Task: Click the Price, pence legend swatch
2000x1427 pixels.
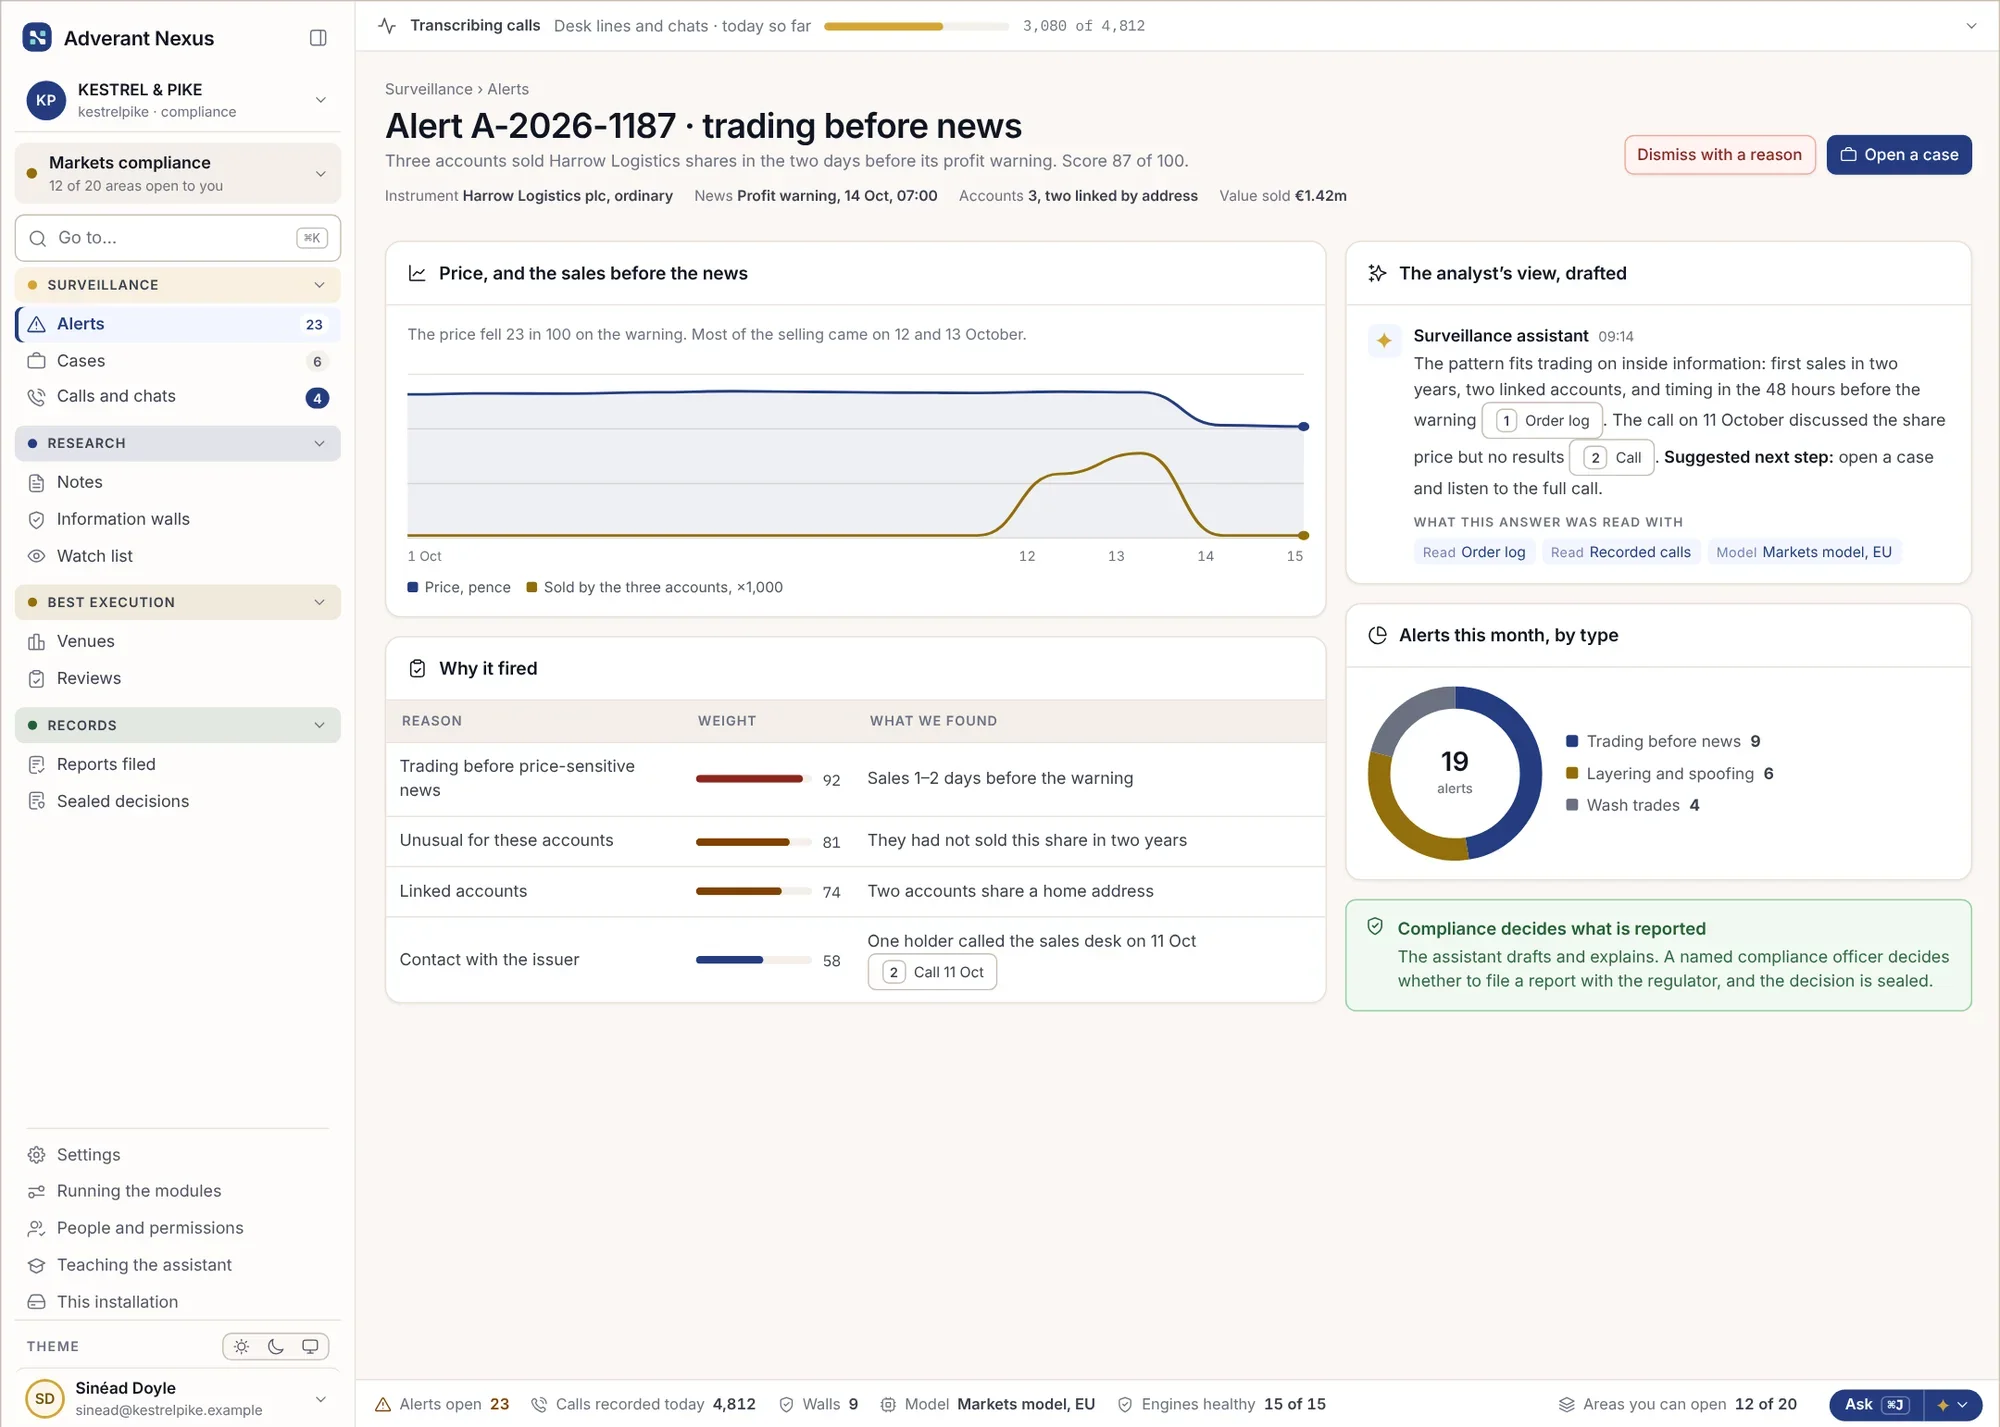Action: click(x=413, y=588)
